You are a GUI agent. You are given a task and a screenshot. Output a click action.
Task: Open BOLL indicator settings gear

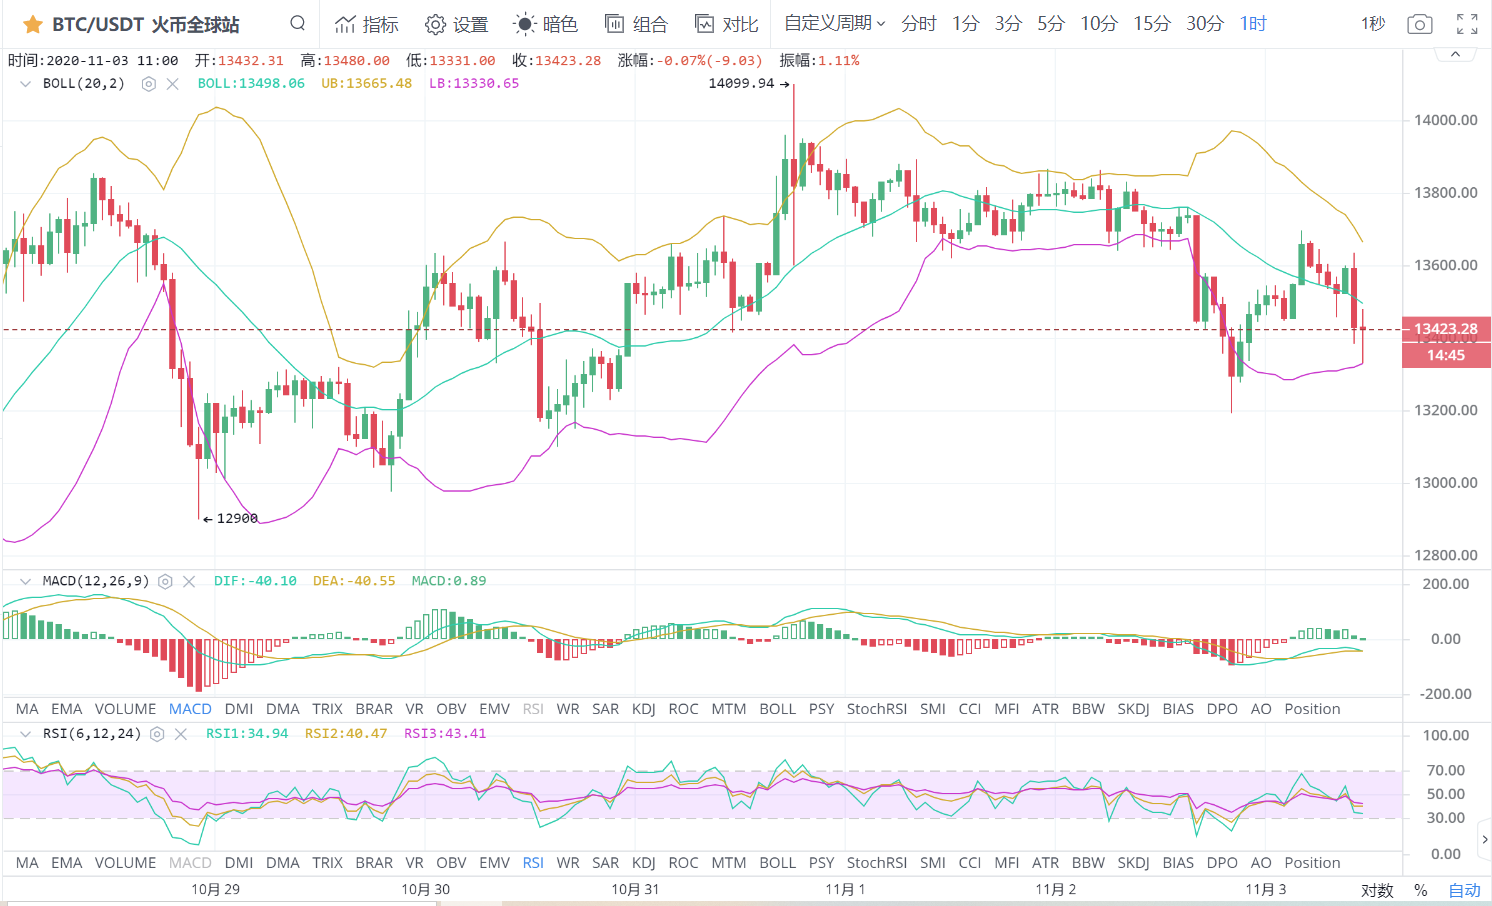pos(149,84)
